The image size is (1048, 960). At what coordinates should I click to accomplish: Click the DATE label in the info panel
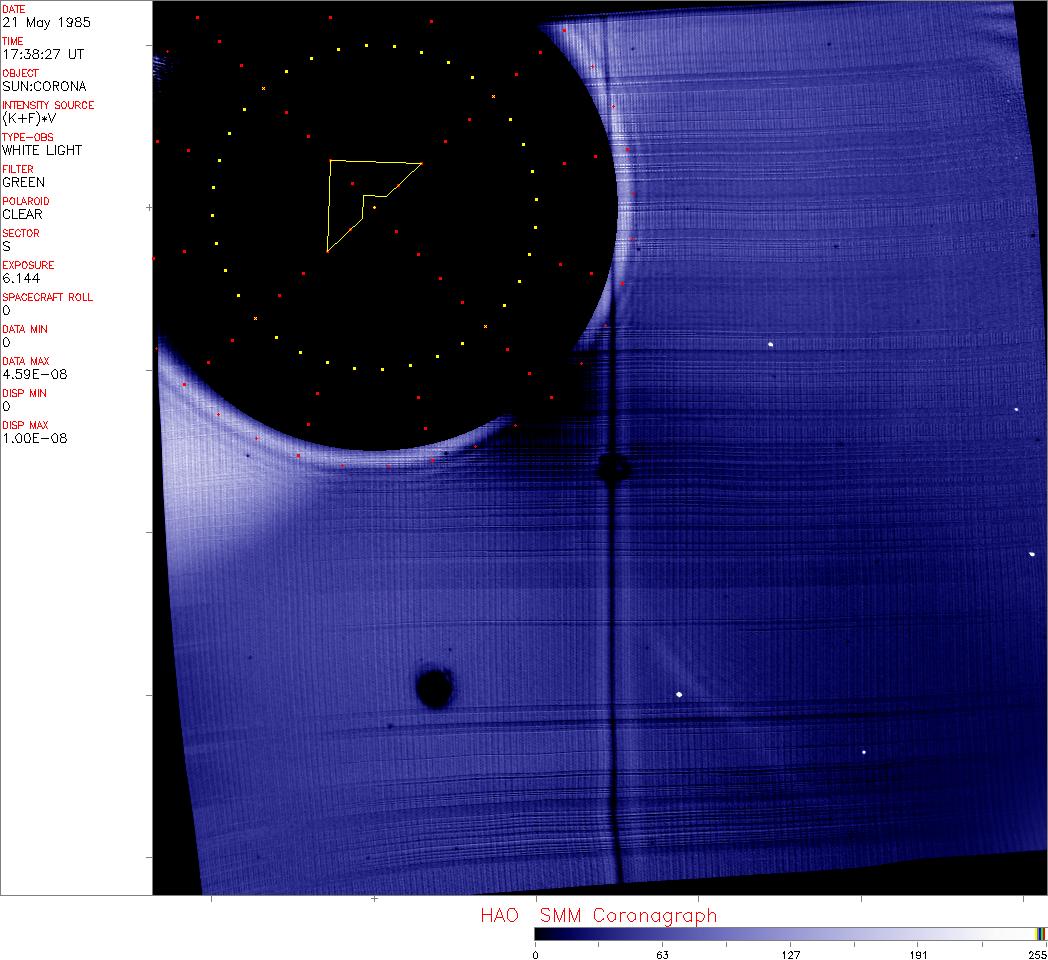(14, 9)
